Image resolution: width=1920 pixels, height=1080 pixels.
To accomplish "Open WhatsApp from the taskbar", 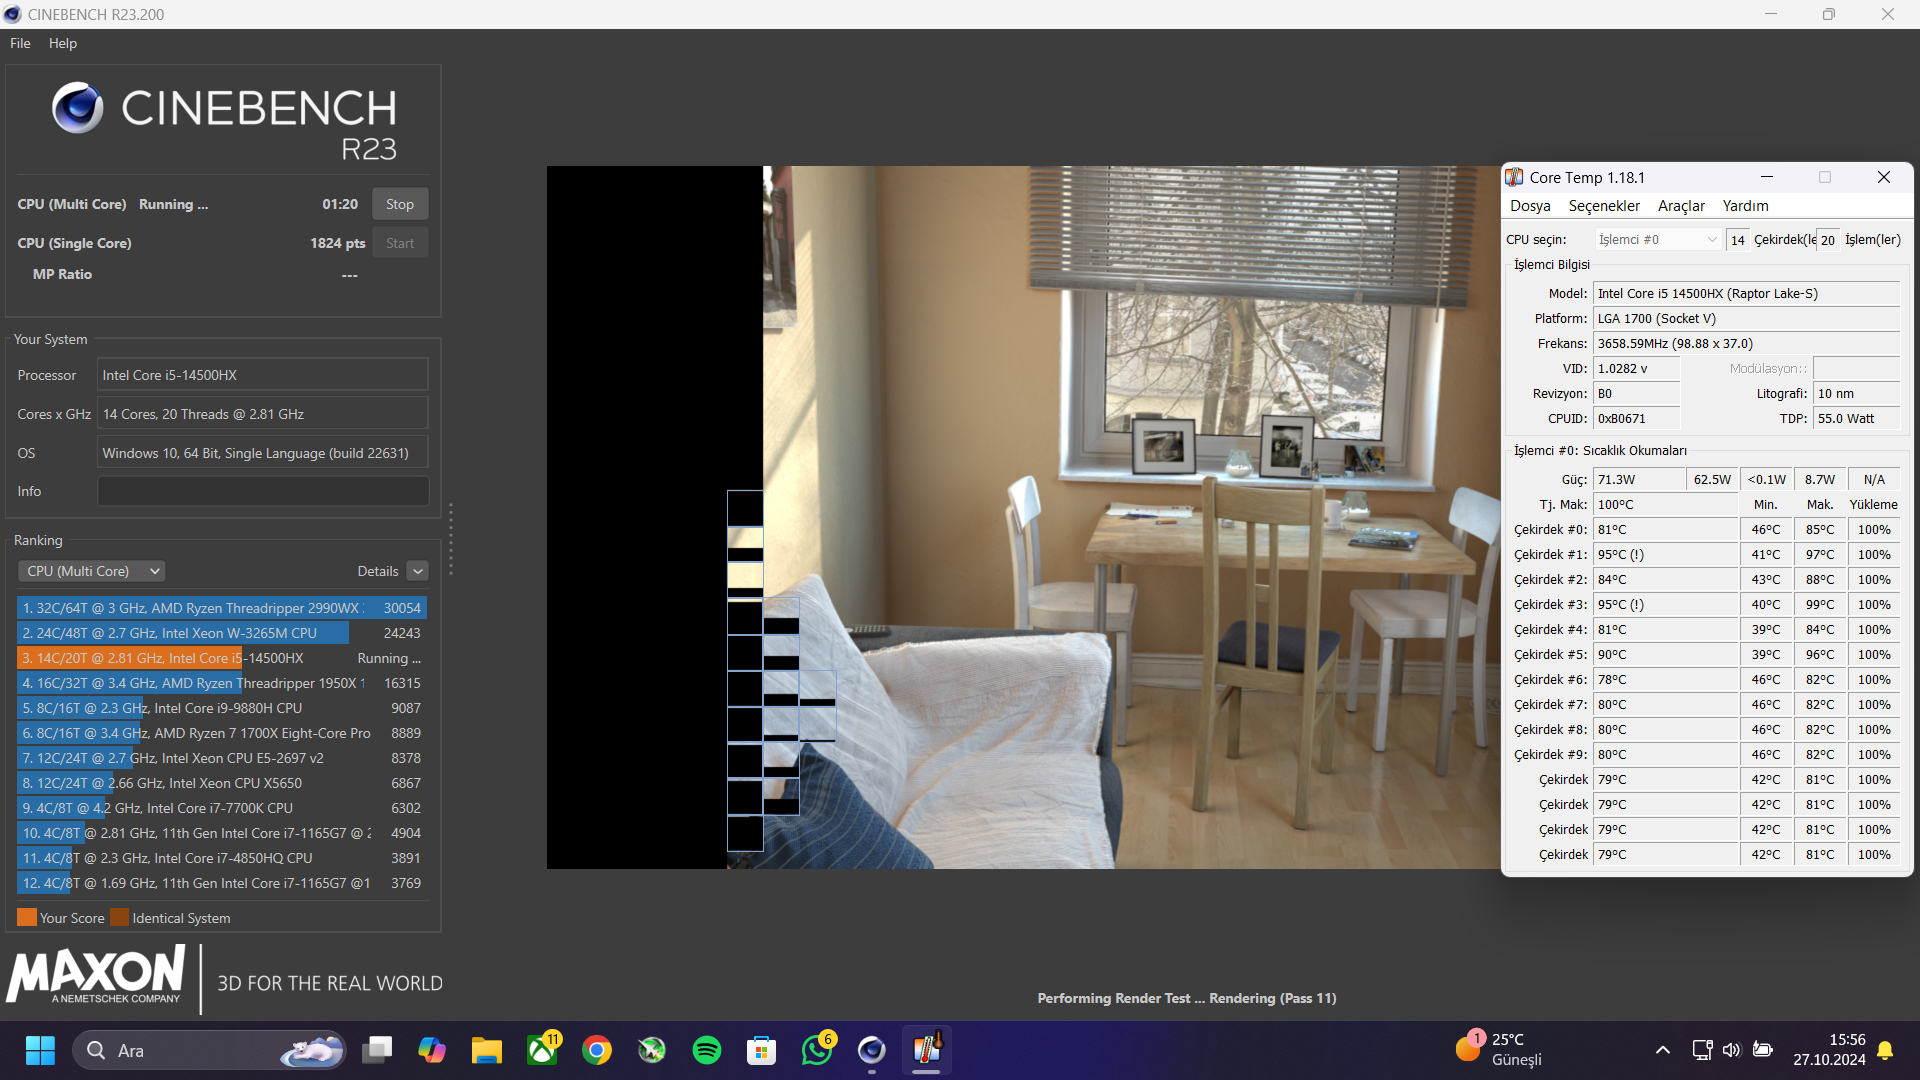I will pos(817,1050).
